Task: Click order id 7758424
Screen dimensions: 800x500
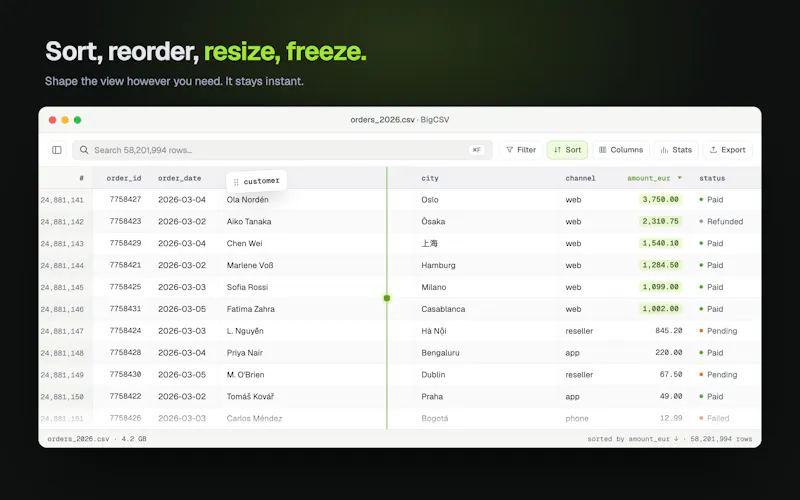Action: pos(125,331)
